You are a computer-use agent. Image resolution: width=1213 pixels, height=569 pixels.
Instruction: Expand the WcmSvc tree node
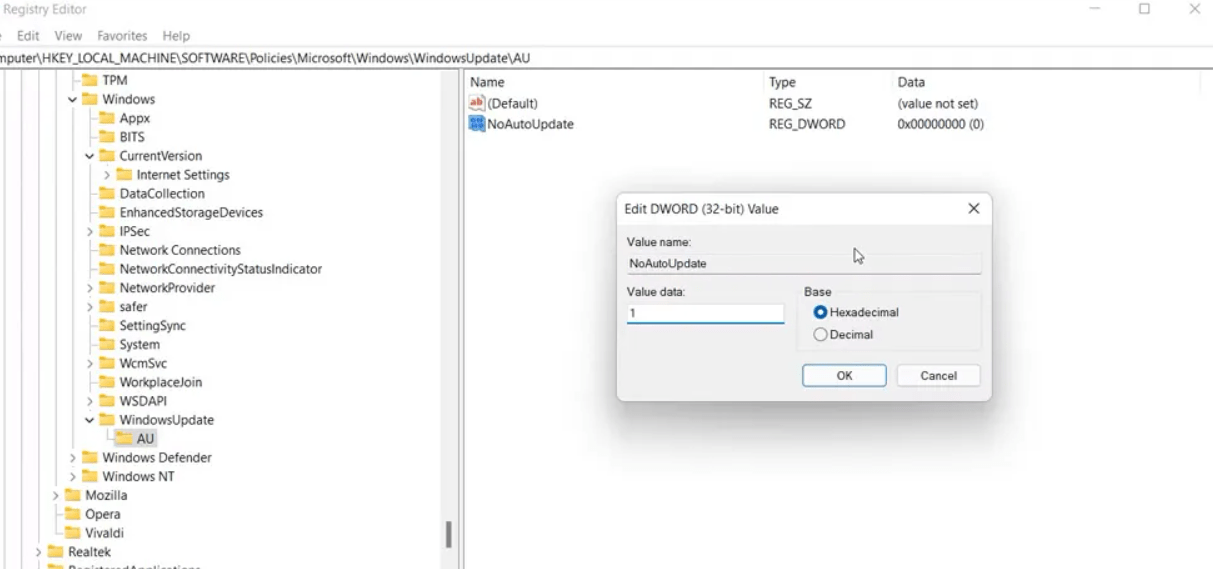[x=90, y=364]
